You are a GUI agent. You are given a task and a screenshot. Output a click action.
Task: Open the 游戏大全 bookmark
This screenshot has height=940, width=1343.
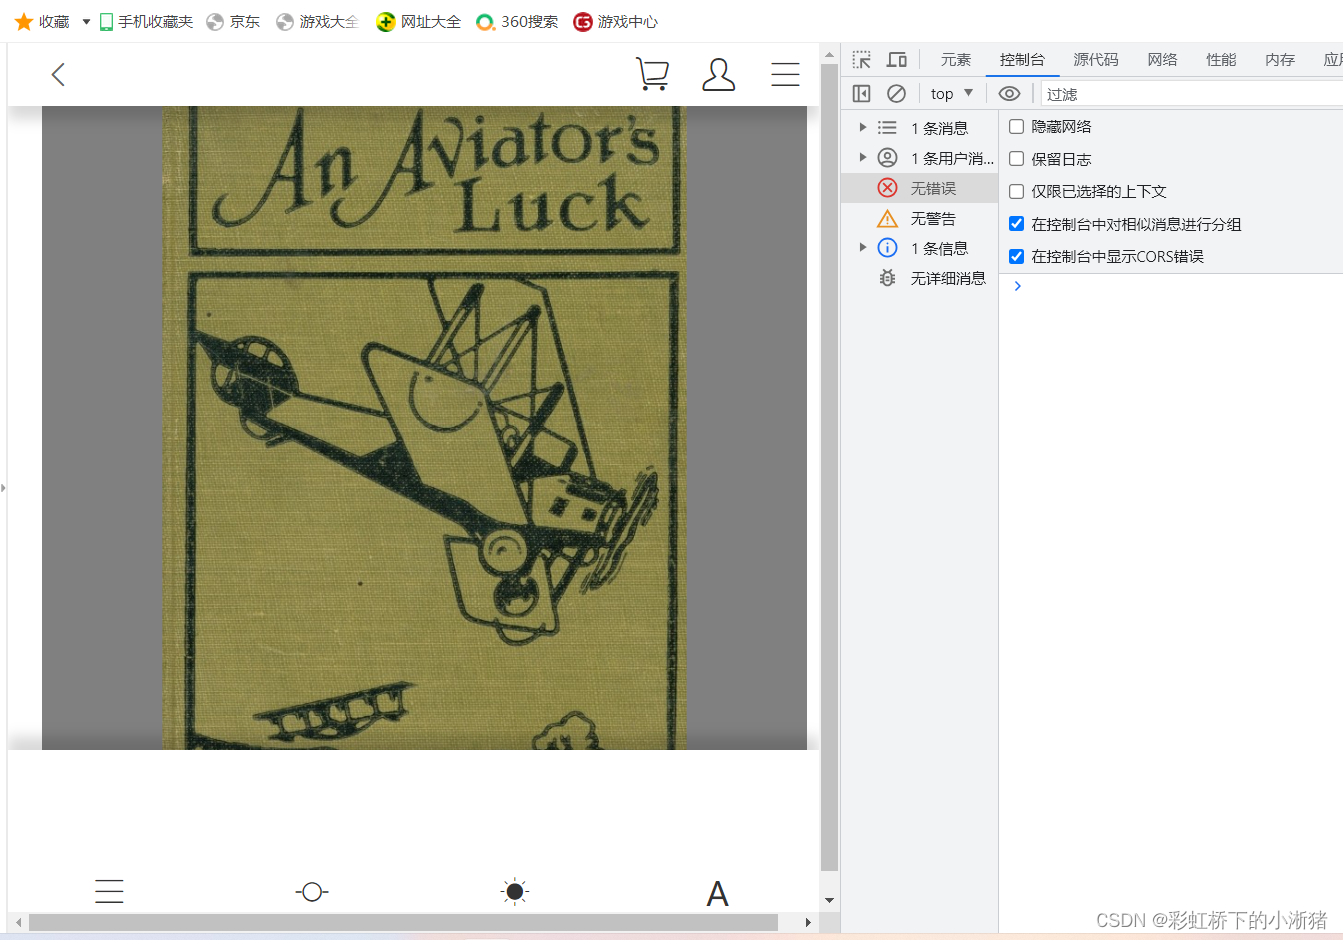(317, 21)
